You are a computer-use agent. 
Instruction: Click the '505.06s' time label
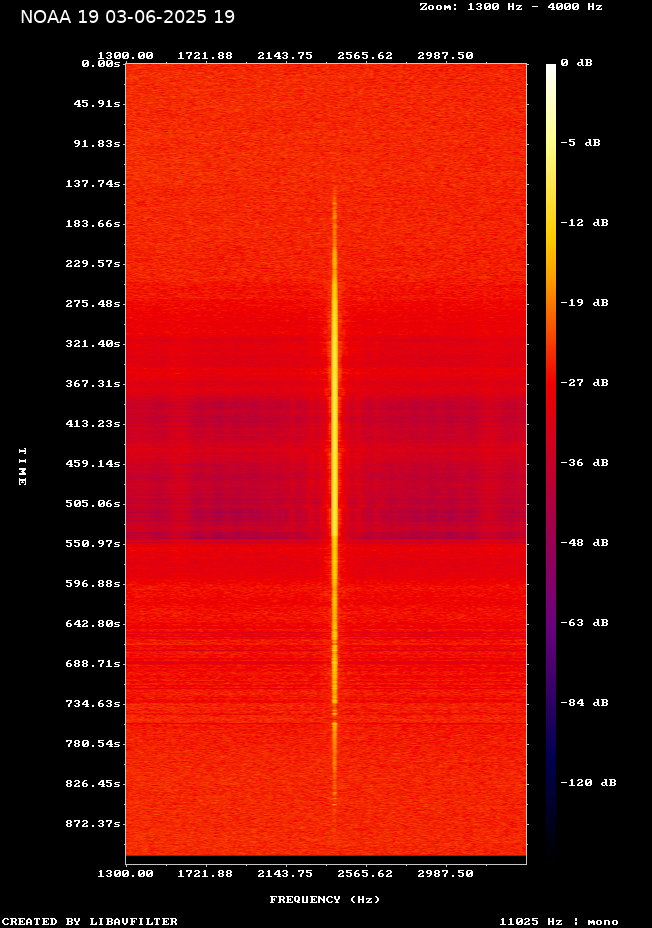[x=93, y=504]
